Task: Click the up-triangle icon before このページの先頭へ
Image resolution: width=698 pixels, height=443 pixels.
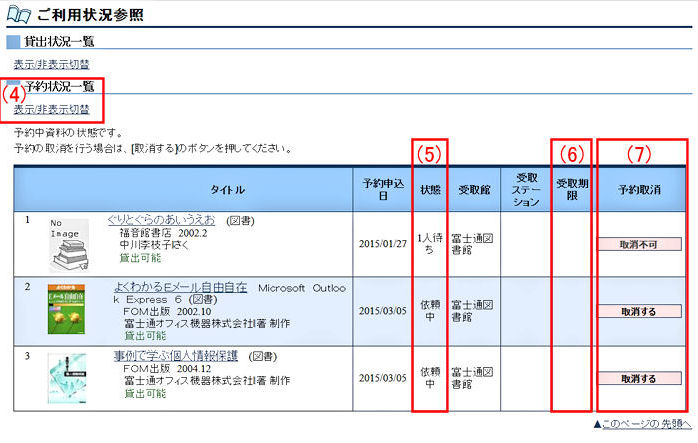Action: [x=598, y=424]
